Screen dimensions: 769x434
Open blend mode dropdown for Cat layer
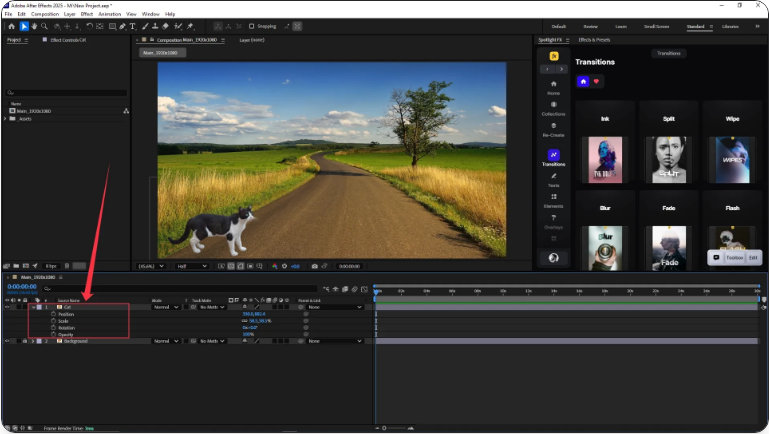(x=165, y=307)
